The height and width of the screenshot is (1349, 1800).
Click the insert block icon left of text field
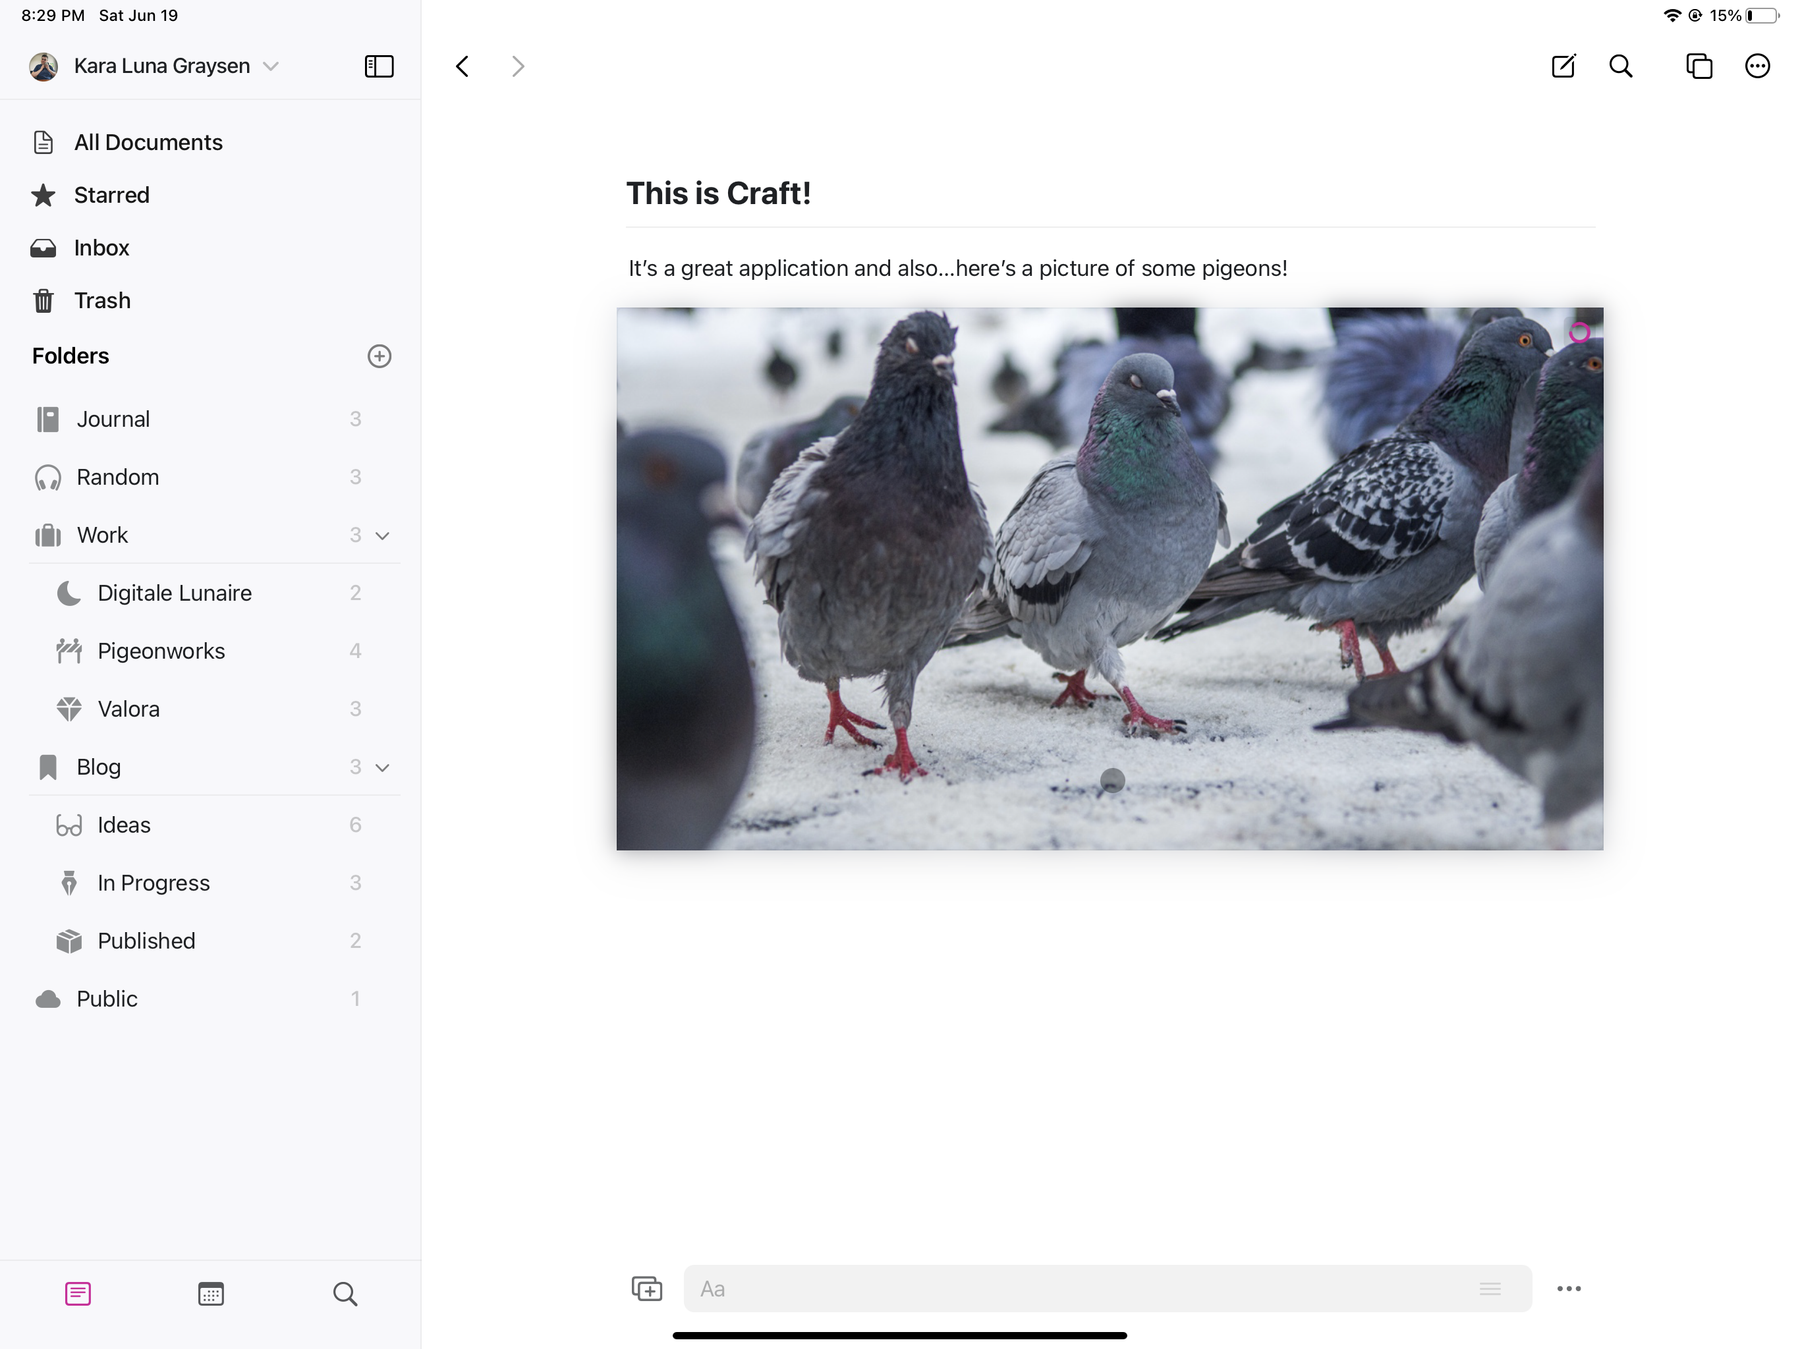pyautogui.click(x=647, y=1289)
